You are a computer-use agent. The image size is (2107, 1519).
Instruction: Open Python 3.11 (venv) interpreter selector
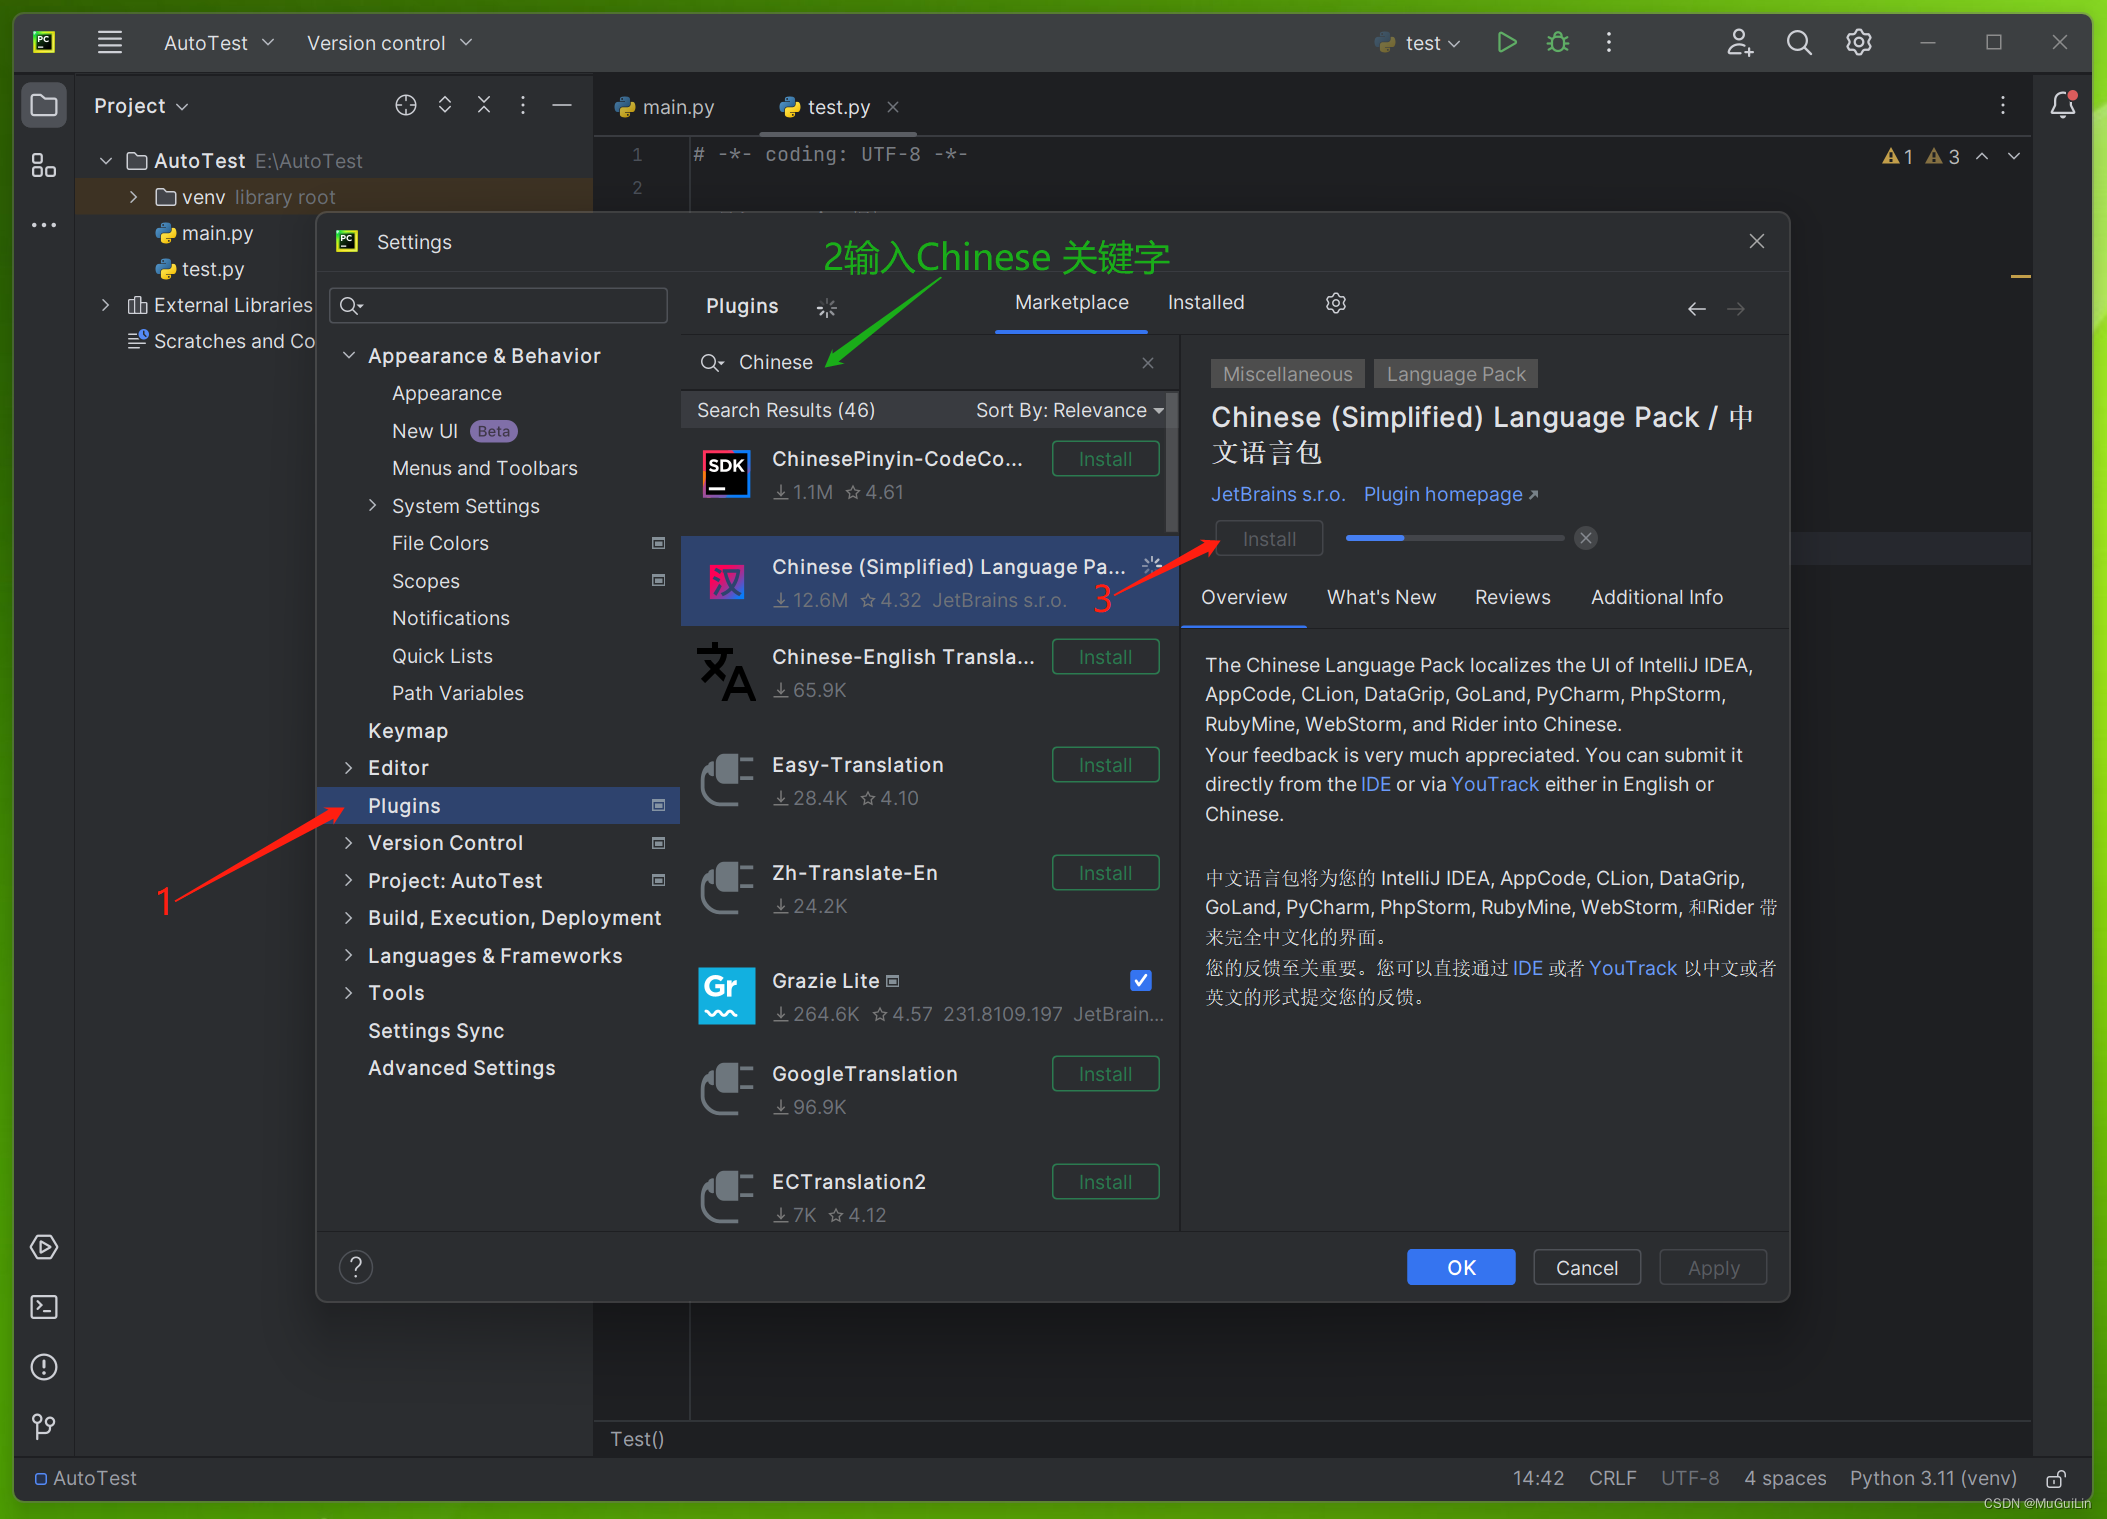pyautogui.click(x=1932, y=1478)
